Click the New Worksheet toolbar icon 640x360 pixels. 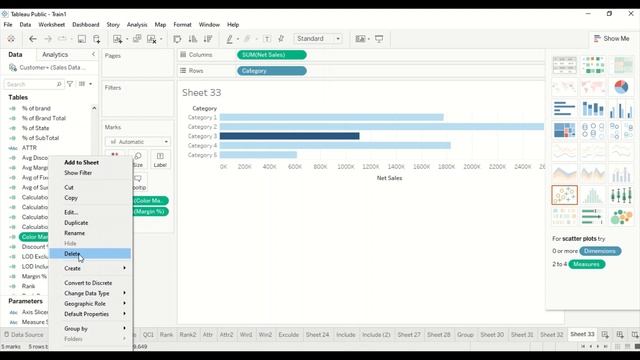[x=118, y=39]
